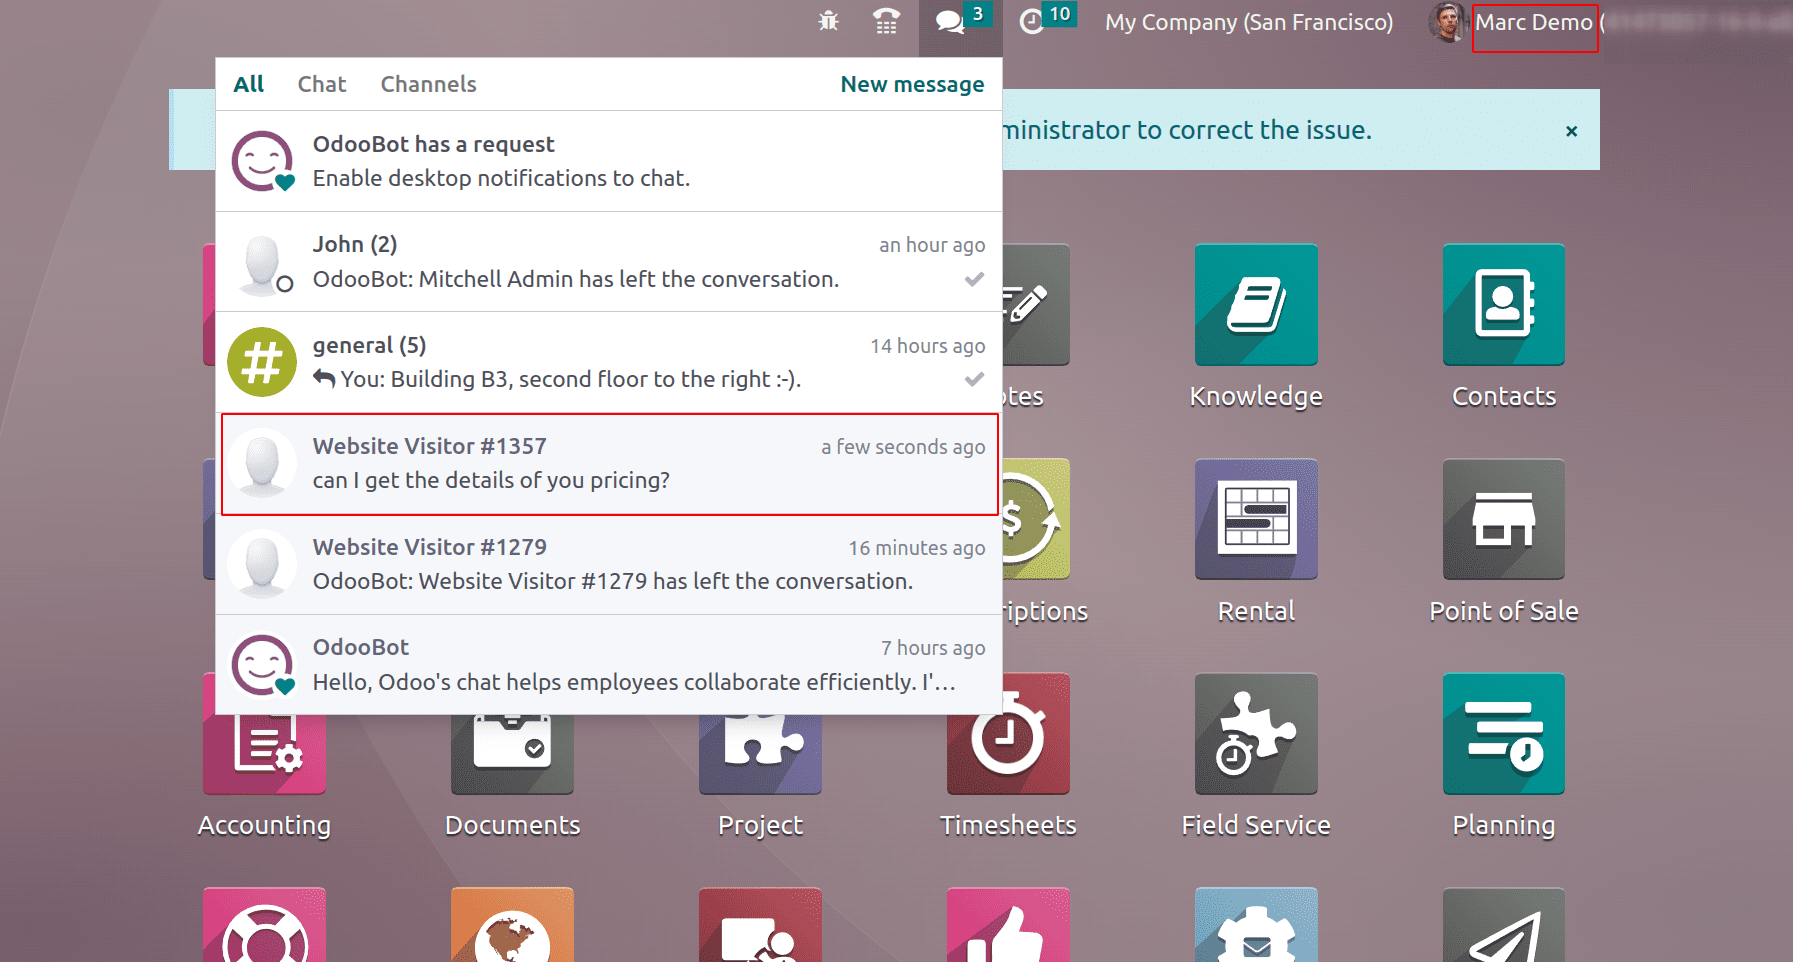1793x962 pixels.
Task: Open Website Visitor #1279 conversation
Action: click(609, 564)
